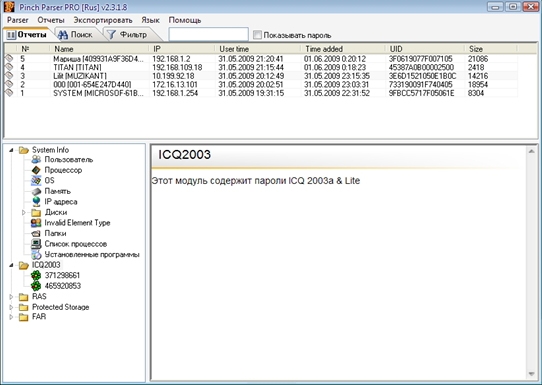This screenshot has height=385, width=542.
Task: Click the Диски folder icon
Action: [36, 212]
